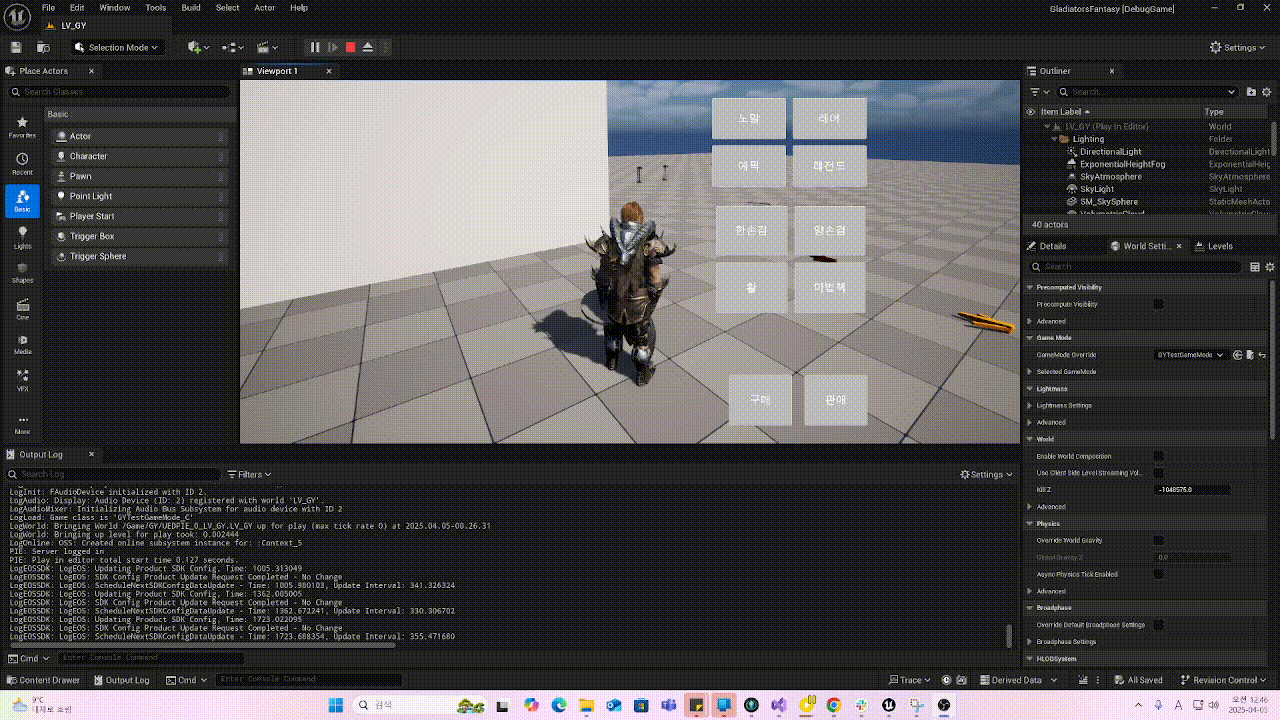Select the Shapes category in Place Actors

22,273
